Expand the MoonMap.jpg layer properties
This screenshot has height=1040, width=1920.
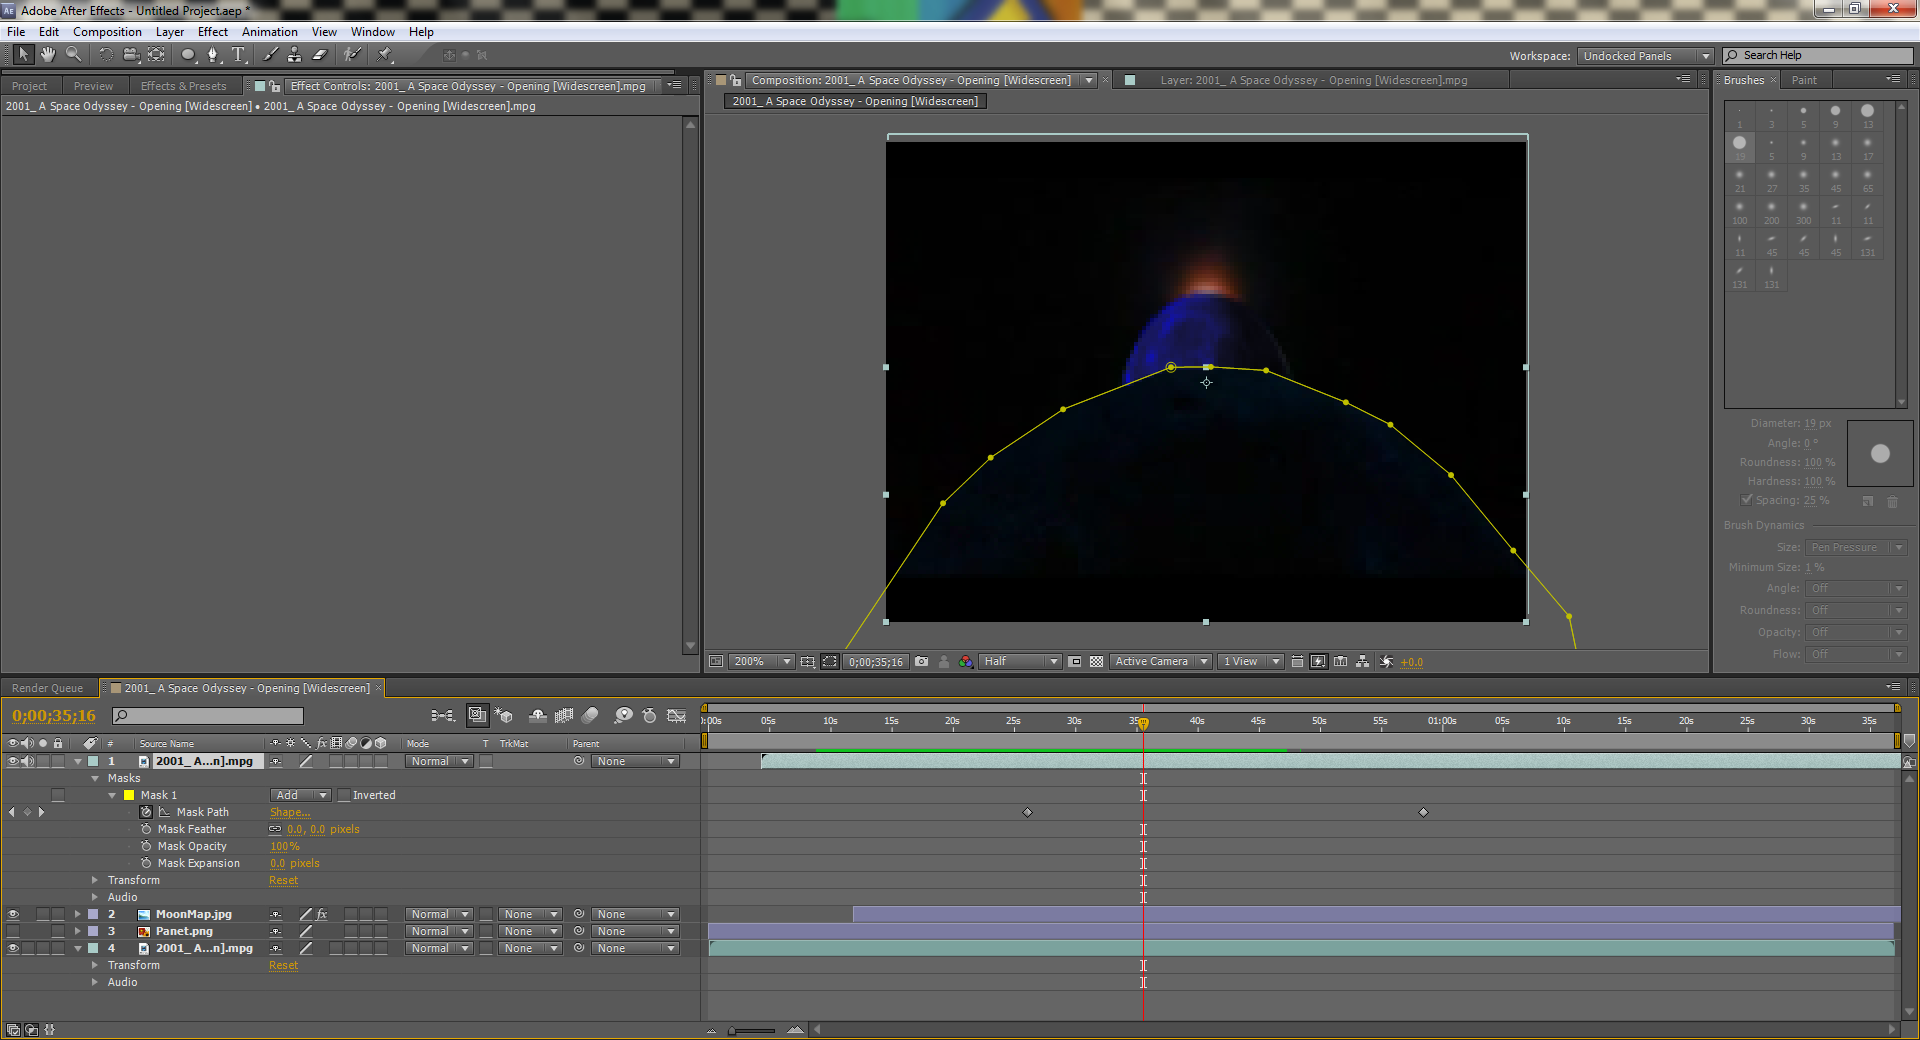click(77, 915)
